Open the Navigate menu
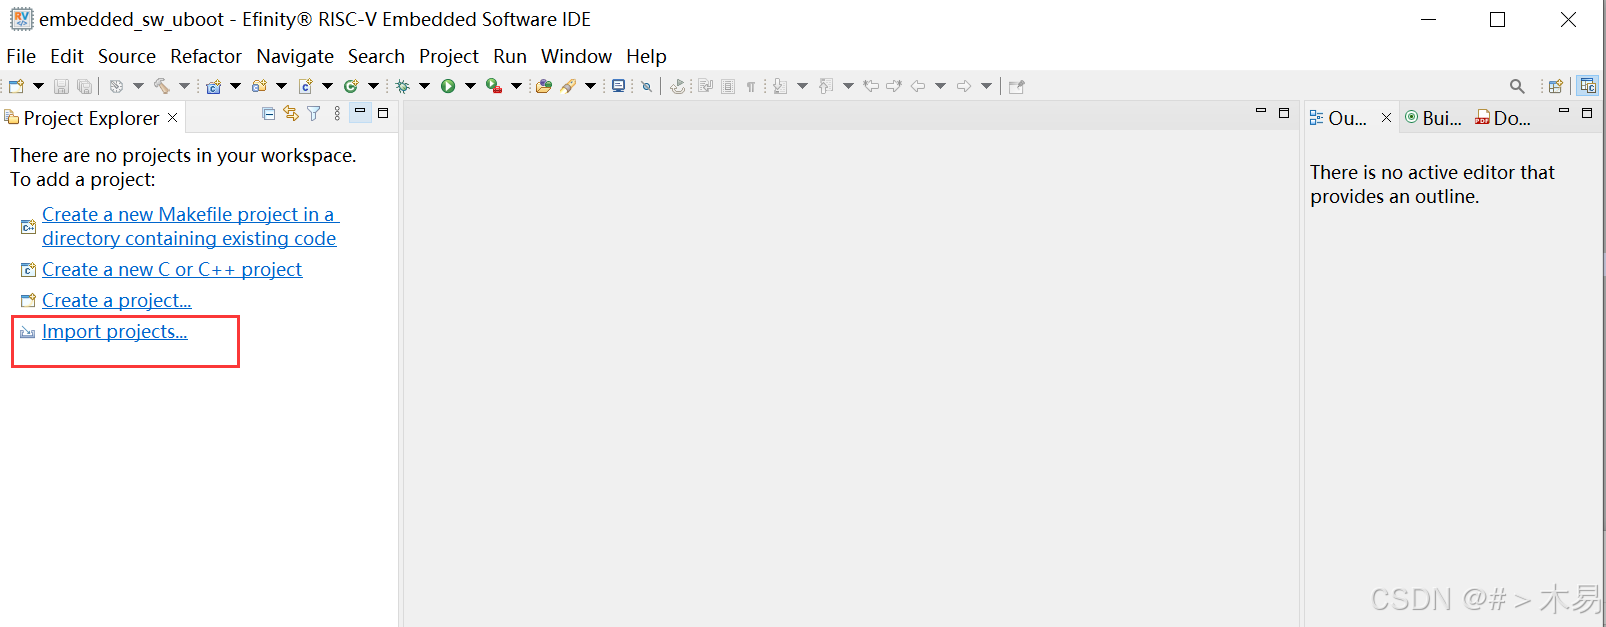 (x=295, y=56)
